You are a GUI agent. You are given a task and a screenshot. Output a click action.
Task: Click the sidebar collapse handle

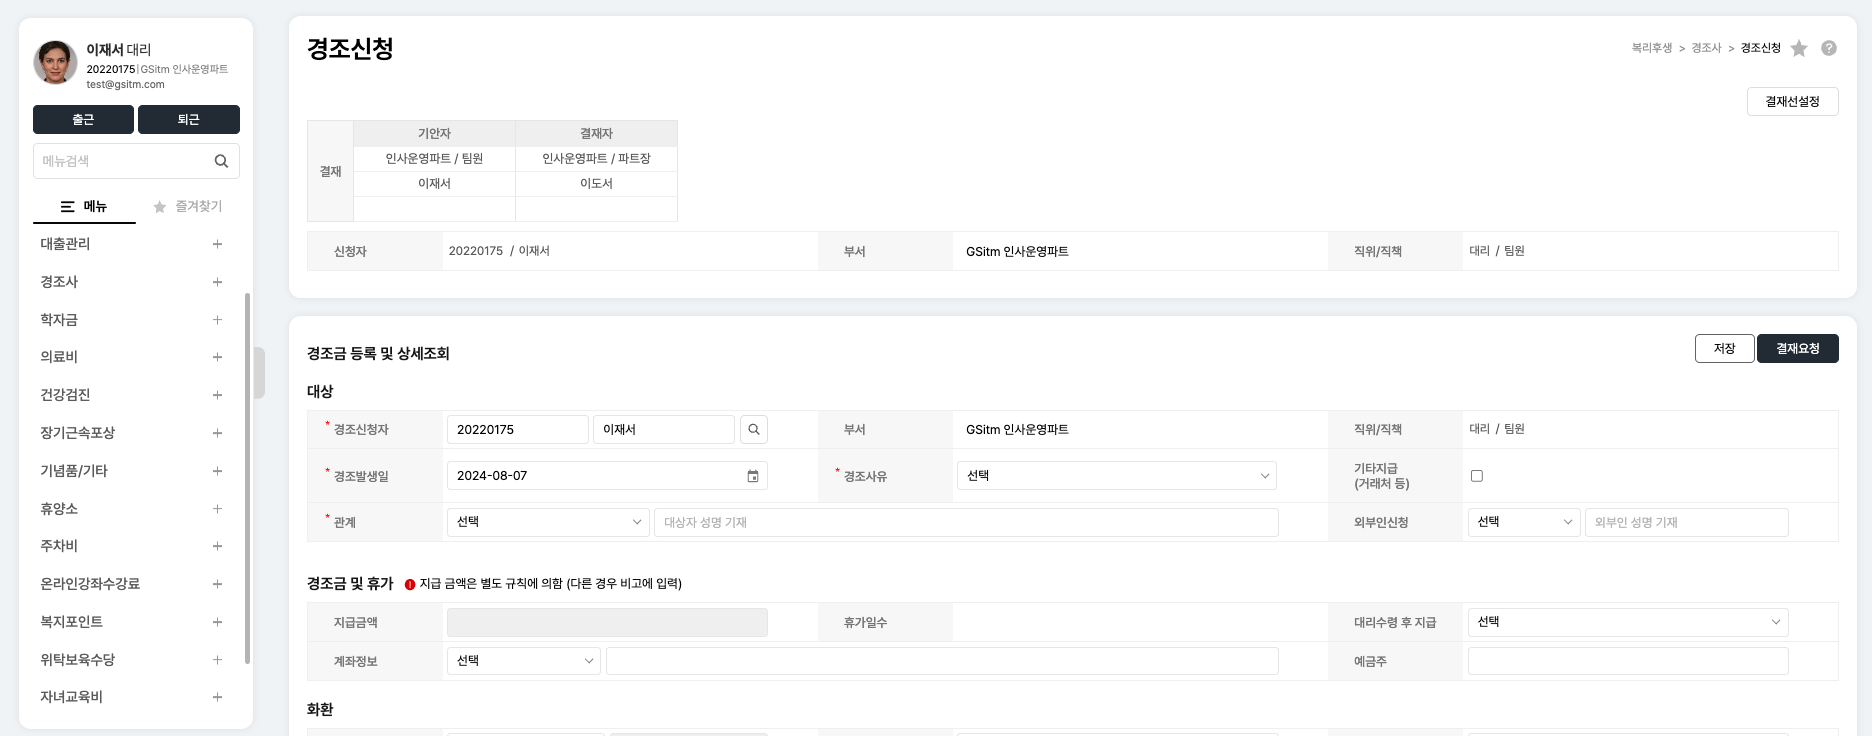260,372
